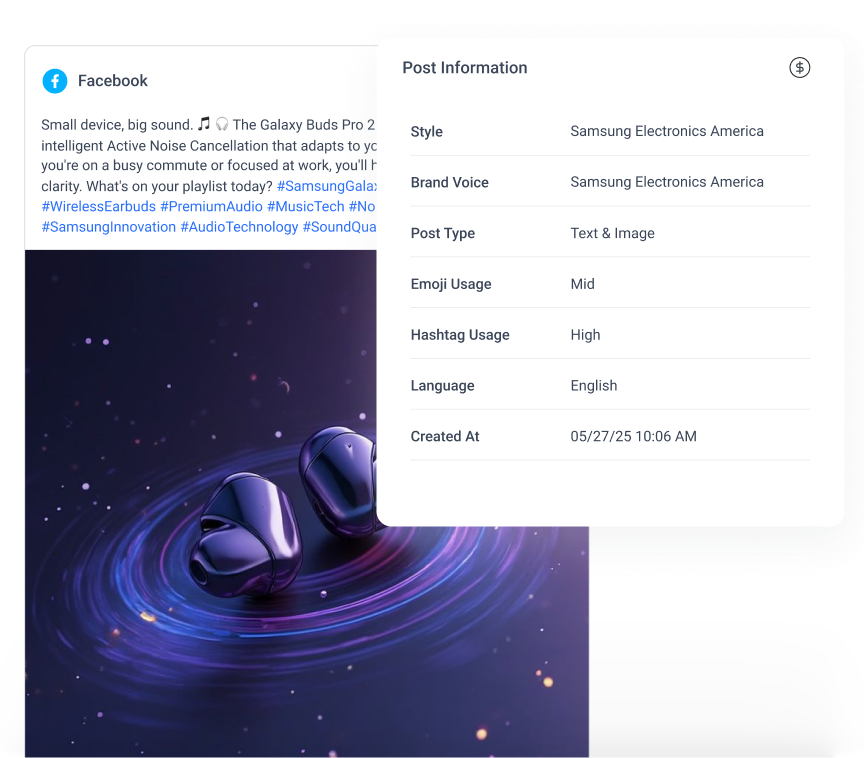The width and height of the screenshot is (864, 758).
Task: Adjust the Emoji Usage Mid setting
Action: click(582, 284)
